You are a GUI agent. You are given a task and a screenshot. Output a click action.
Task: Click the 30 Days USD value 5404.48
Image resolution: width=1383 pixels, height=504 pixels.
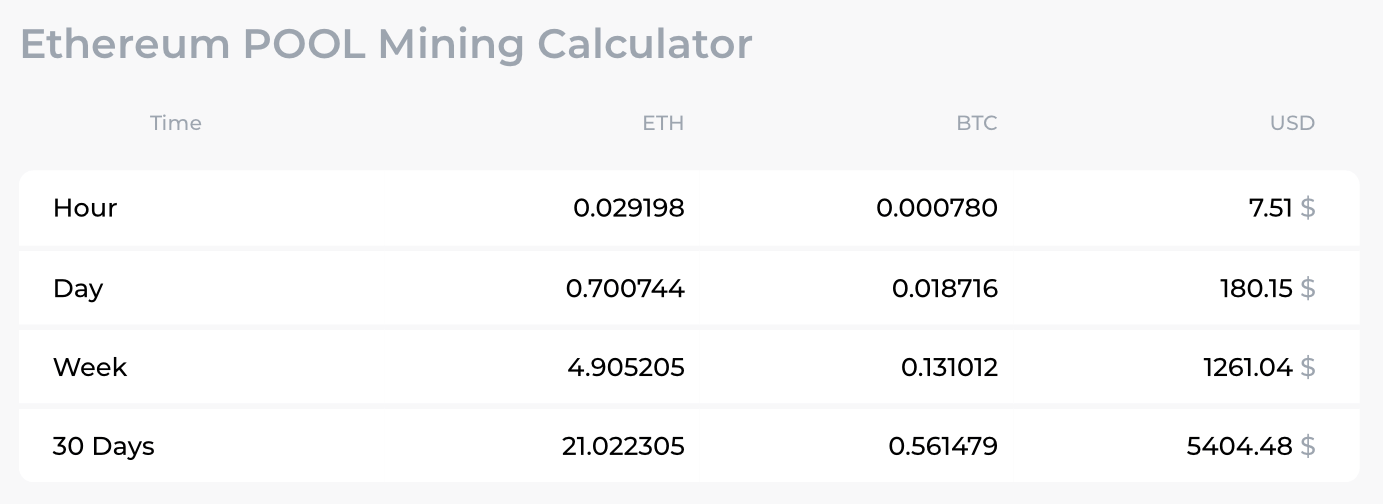tap(1240, 446)
